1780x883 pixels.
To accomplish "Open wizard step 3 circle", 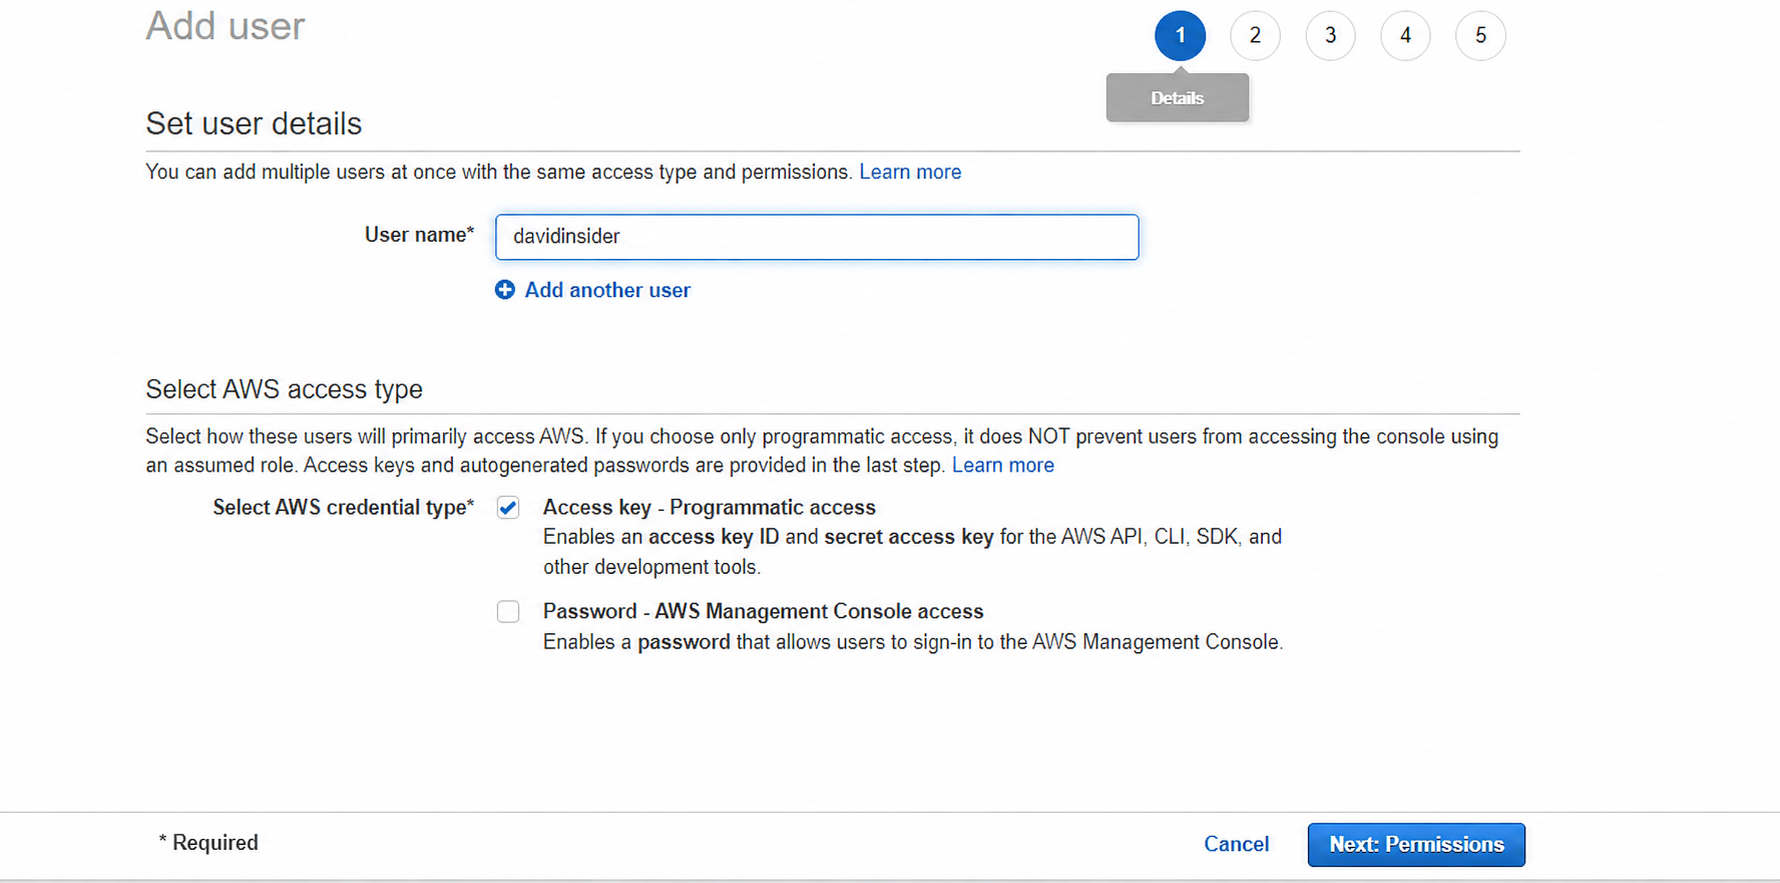I will [x=1330, y=36].
